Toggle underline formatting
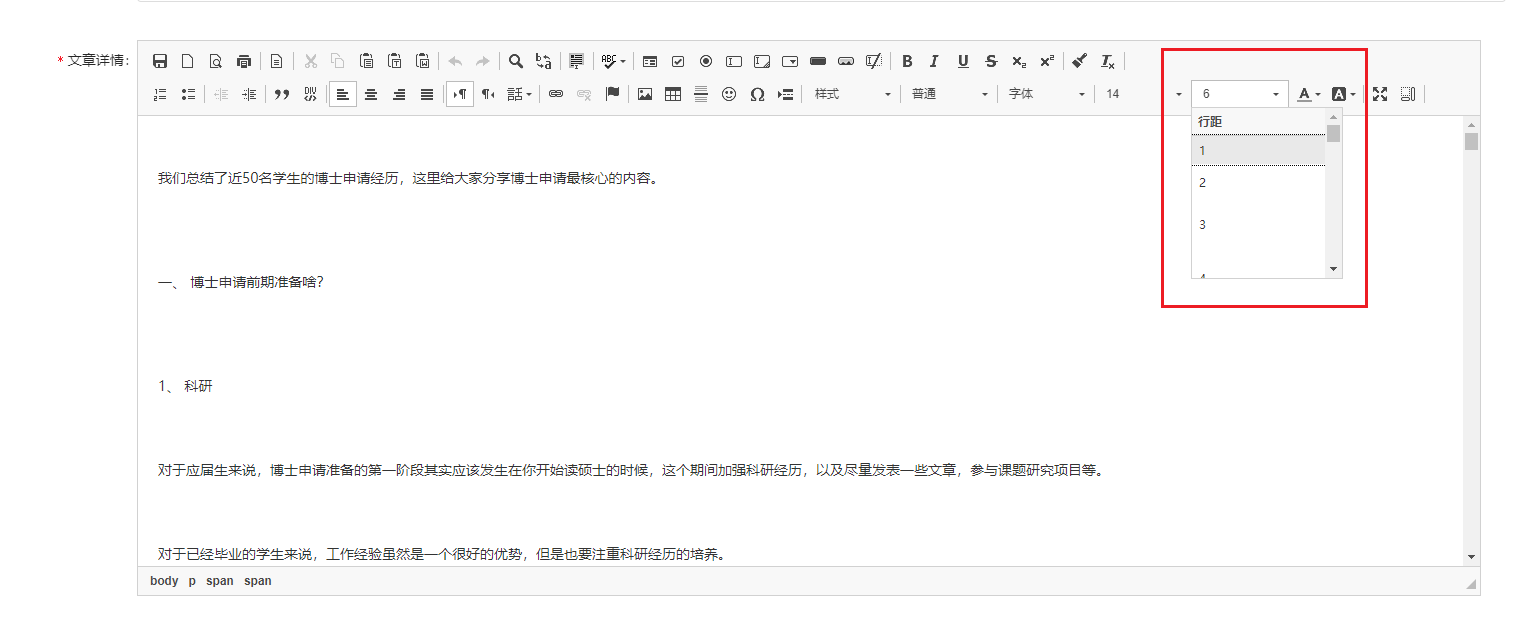This screenshot has width=1520, height=624. tap(962, 61)
